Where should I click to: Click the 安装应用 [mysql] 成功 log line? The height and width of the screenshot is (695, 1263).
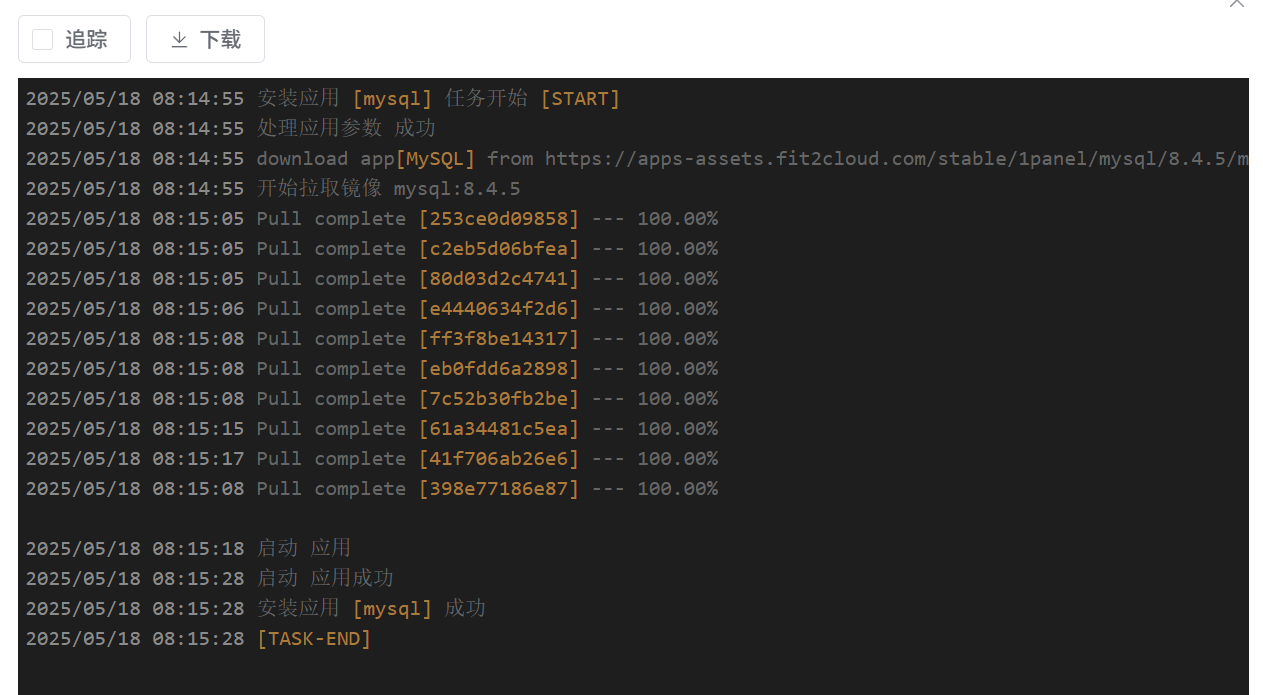click(371, 609)
